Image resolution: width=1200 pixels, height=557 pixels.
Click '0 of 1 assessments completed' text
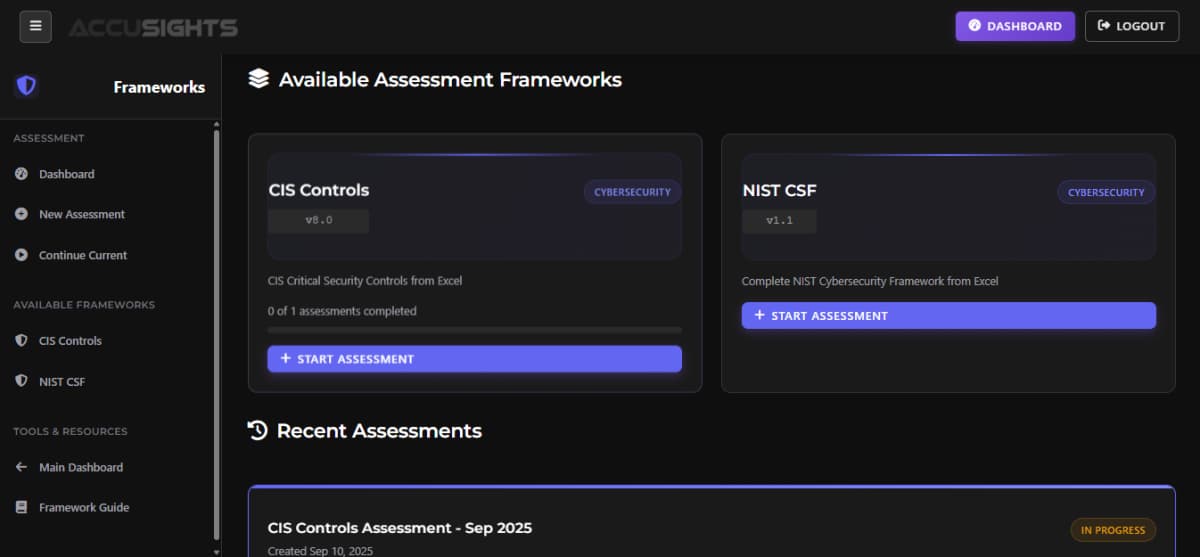coord(342,311)
